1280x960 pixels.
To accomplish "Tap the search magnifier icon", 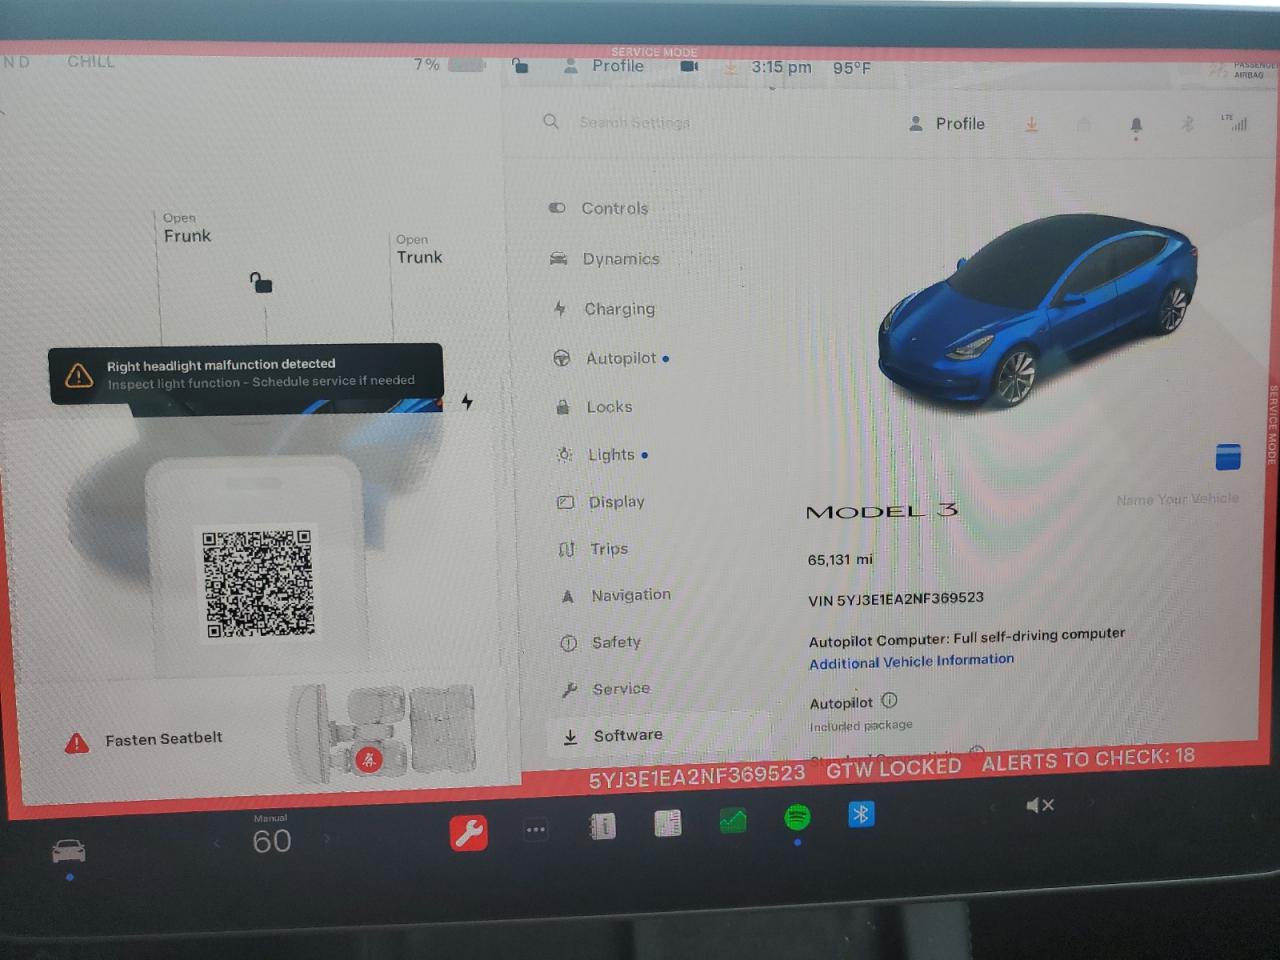I will [x=551, y=121].
